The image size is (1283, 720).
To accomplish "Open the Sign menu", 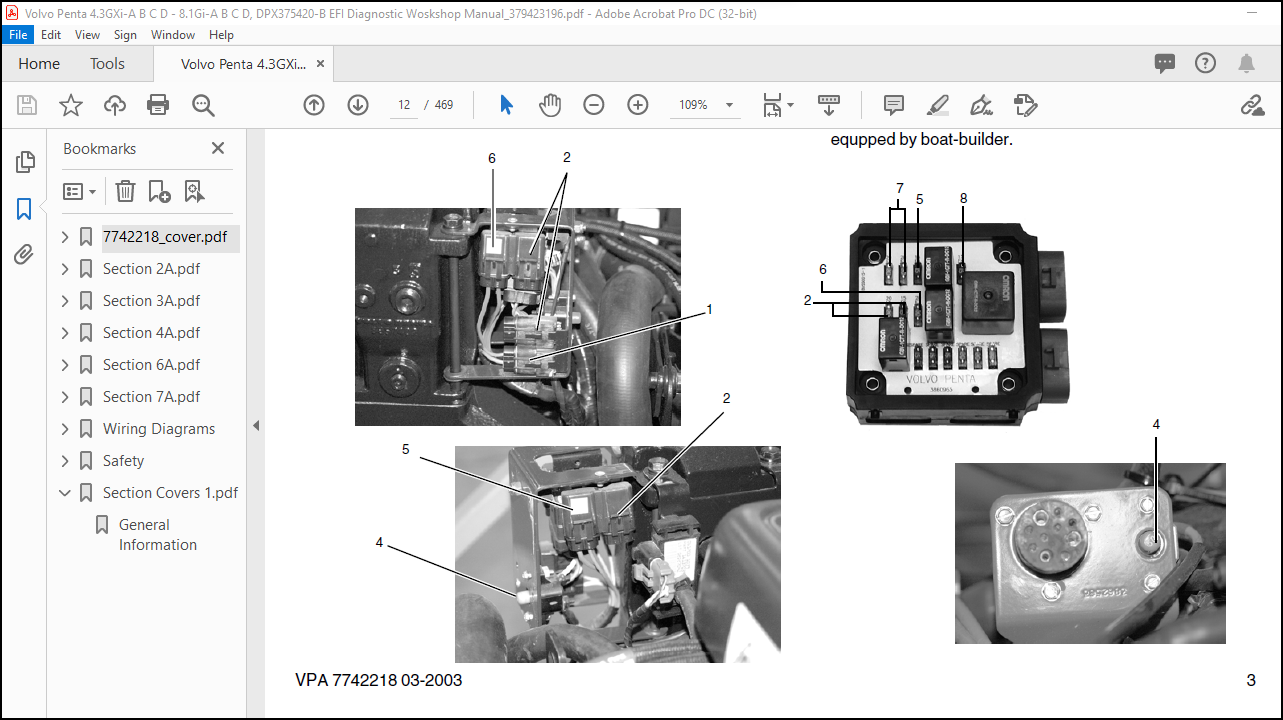I will click(x=125, y=34).
